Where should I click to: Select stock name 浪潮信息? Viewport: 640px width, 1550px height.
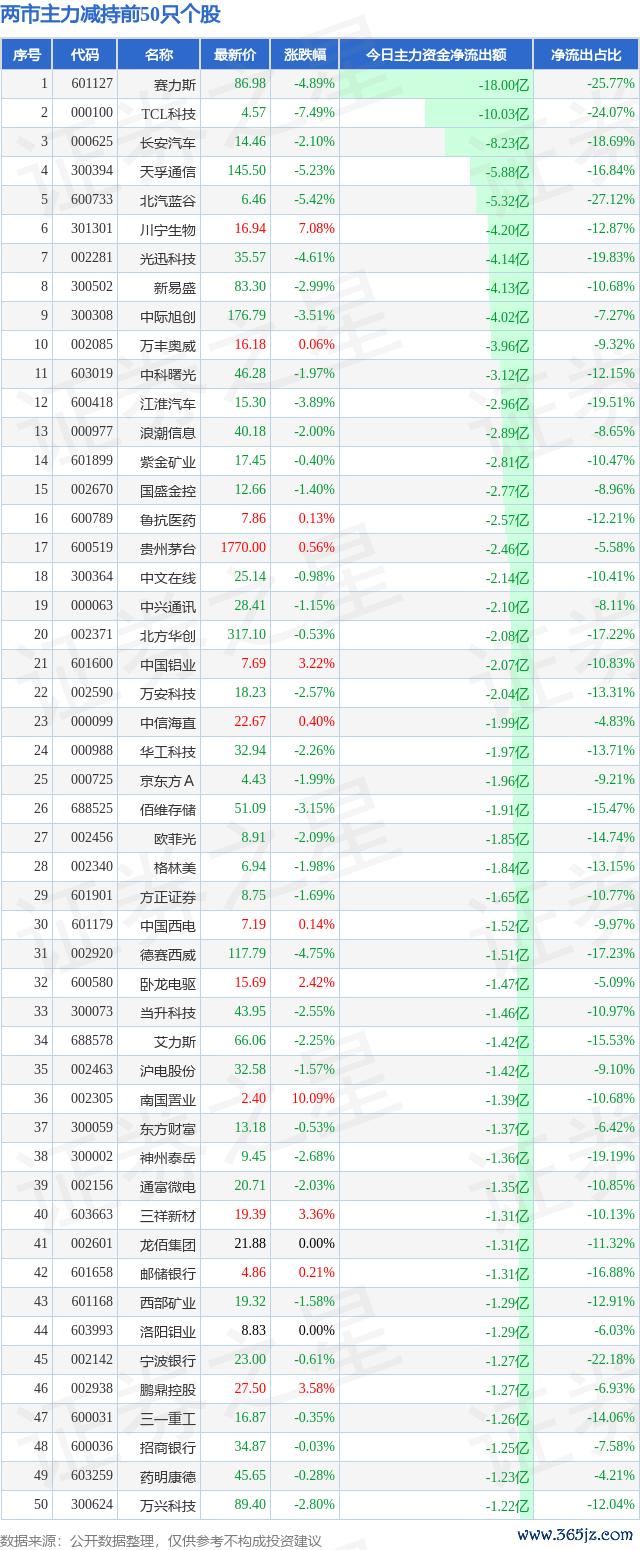(168, 432)
